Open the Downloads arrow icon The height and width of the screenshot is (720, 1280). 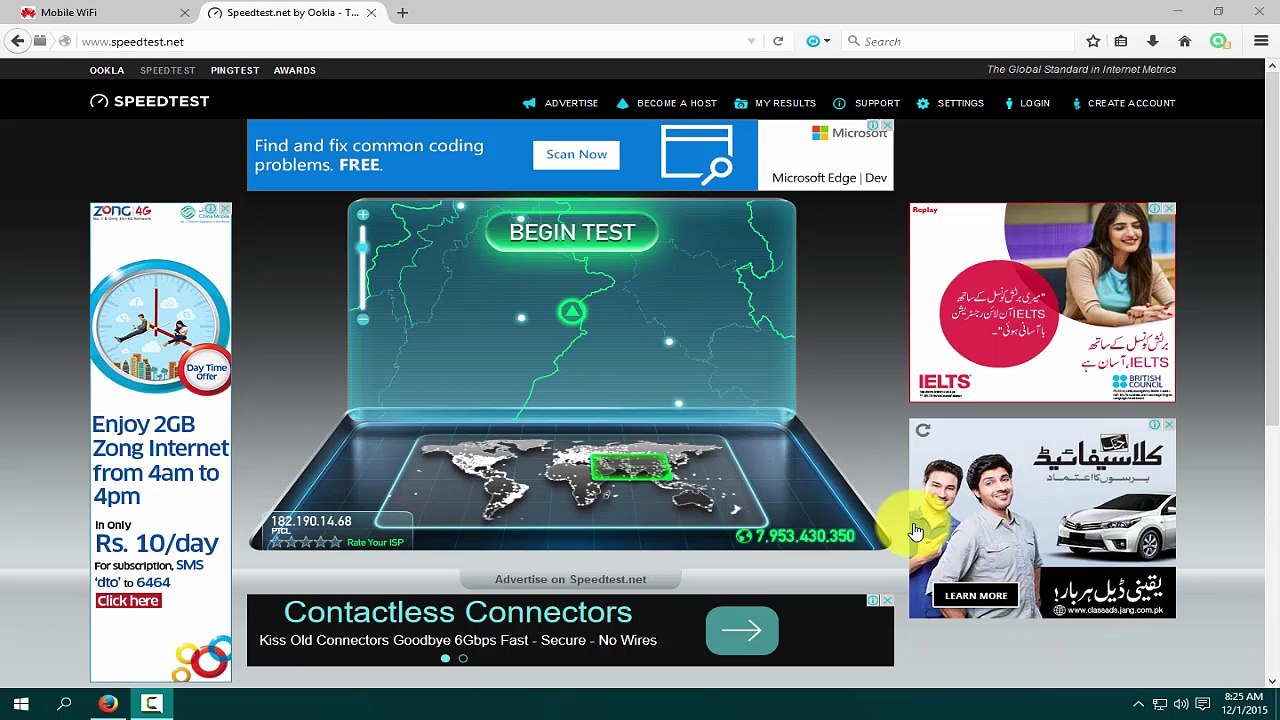pyautogui.click(x=1153, y=41)
